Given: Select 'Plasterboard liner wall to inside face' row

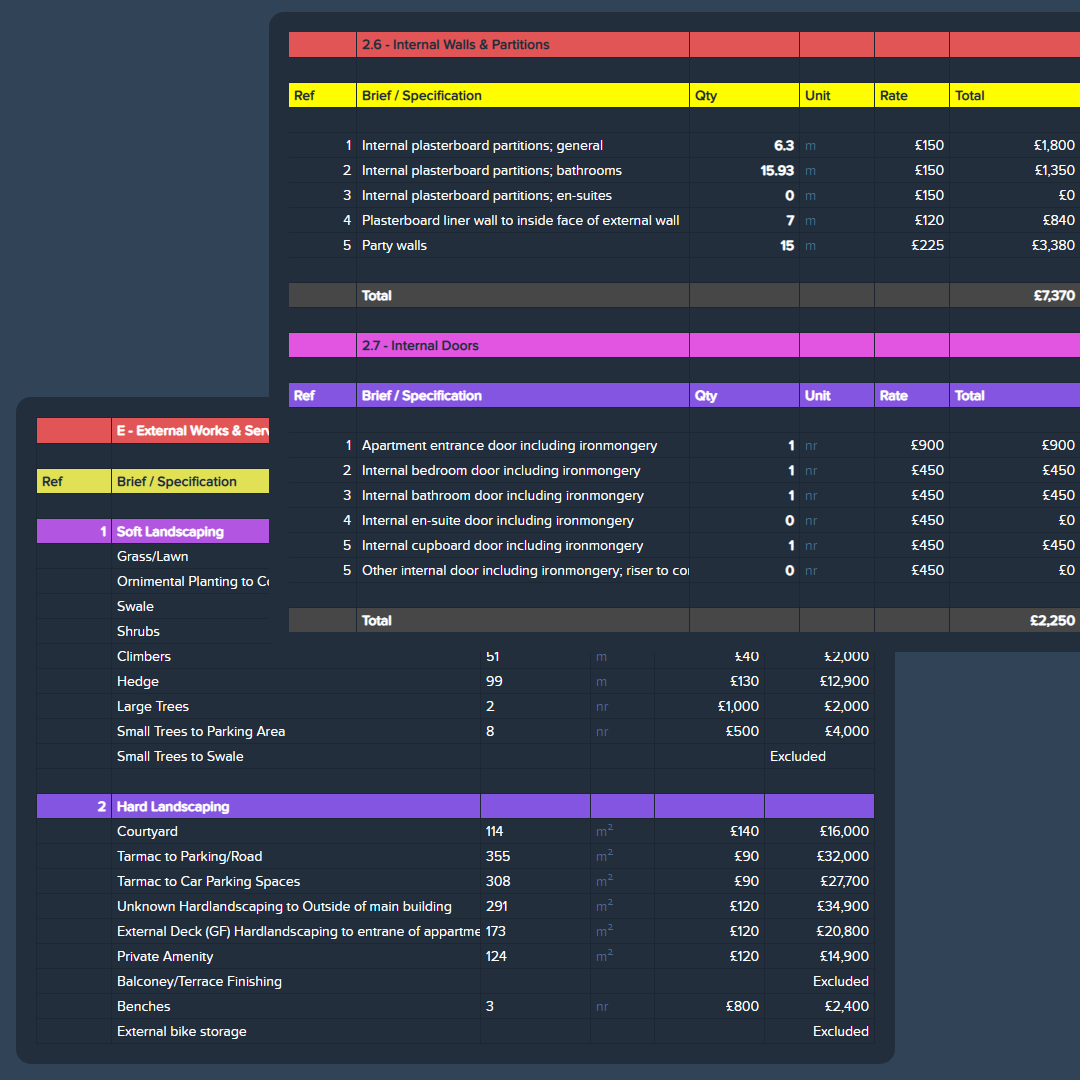Looking at the screenshot, I should [520, 220].
